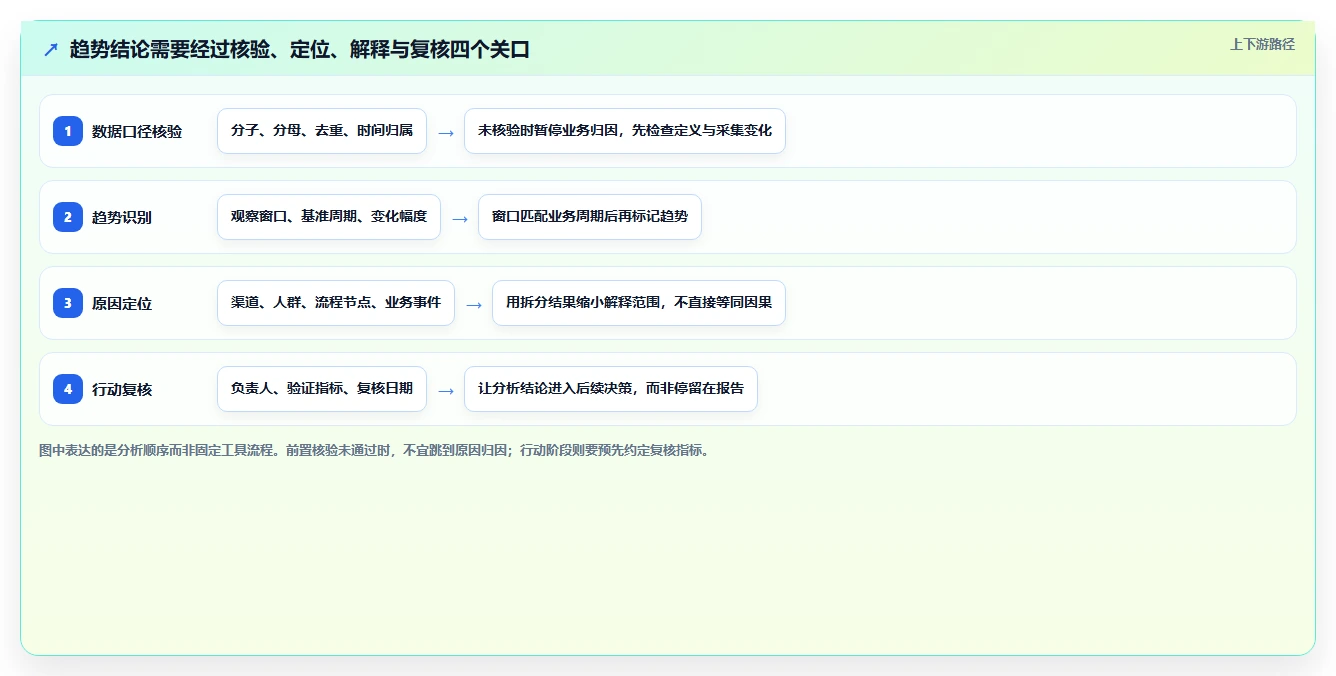Click the step 3 number badge
This screenshot has width=1336, height=676.
68,303
